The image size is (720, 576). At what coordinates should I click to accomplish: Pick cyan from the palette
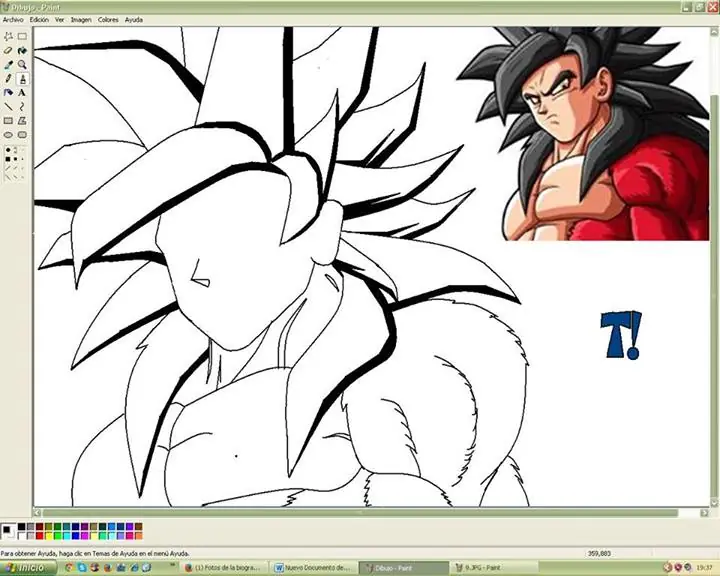point(67,536)
